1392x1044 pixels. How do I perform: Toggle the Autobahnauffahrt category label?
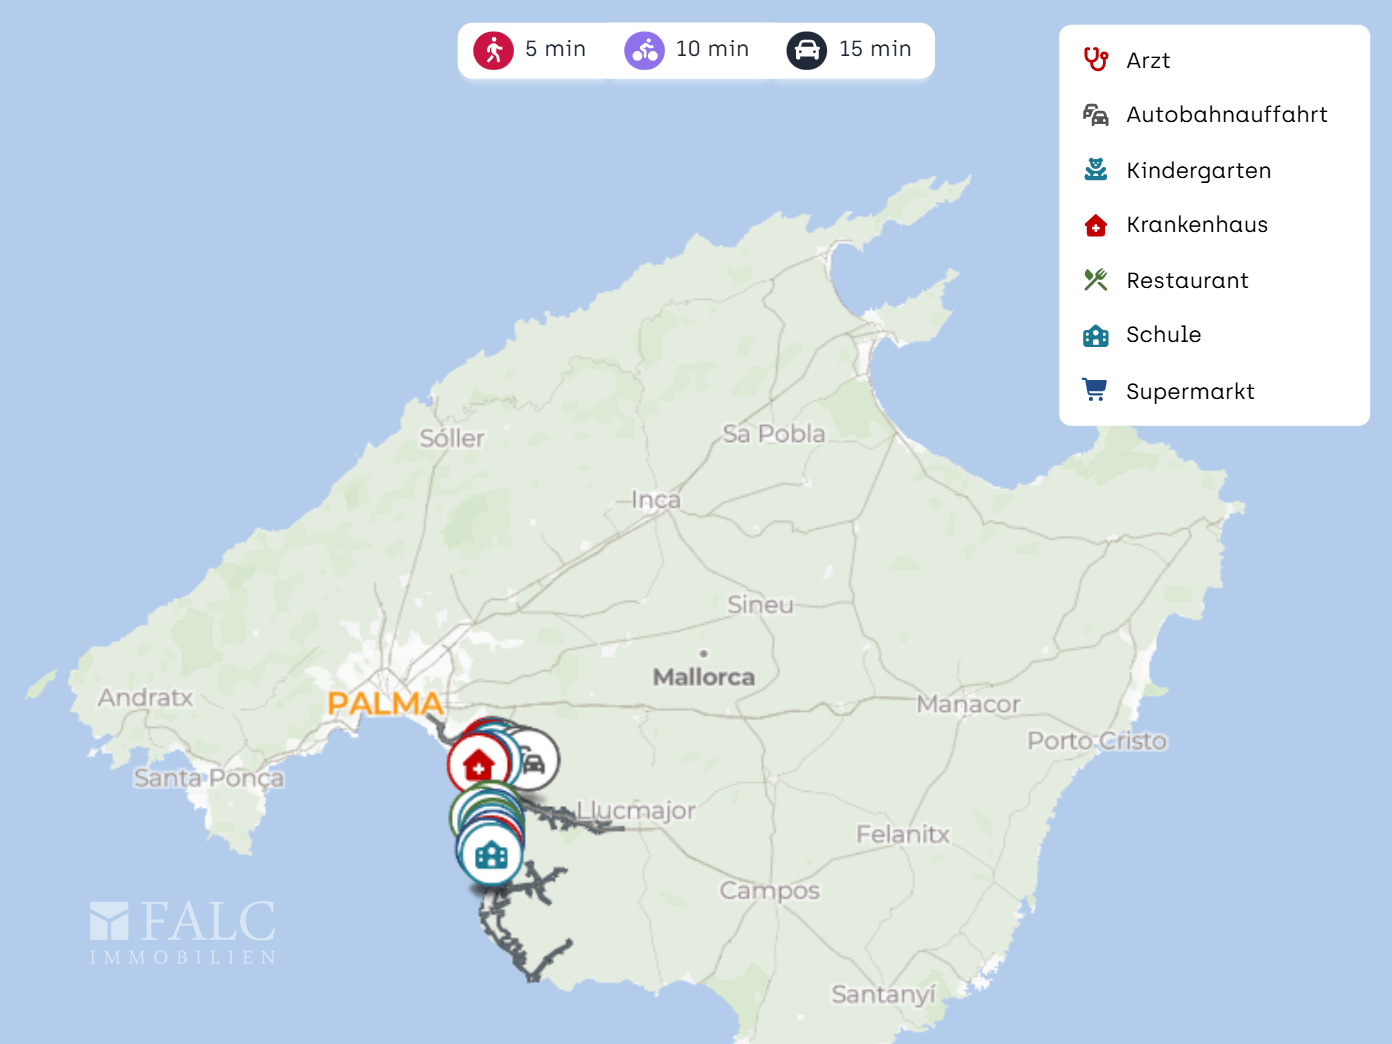click(1227, 115)
